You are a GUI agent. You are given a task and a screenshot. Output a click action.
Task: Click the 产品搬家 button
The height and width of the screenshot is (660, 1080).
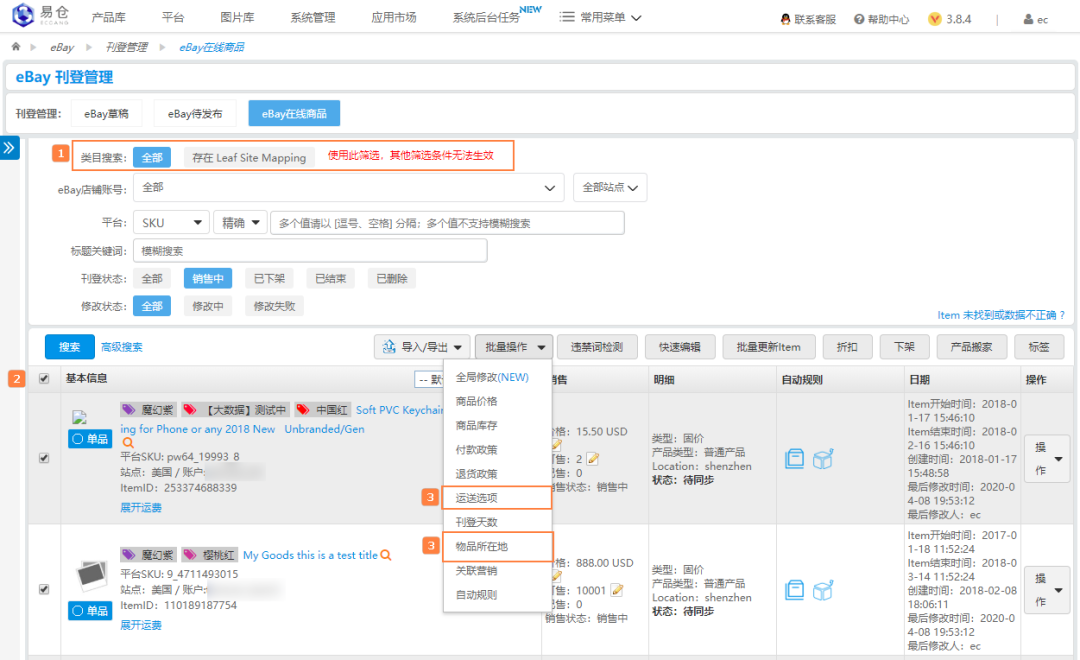(x=971, y=347)
